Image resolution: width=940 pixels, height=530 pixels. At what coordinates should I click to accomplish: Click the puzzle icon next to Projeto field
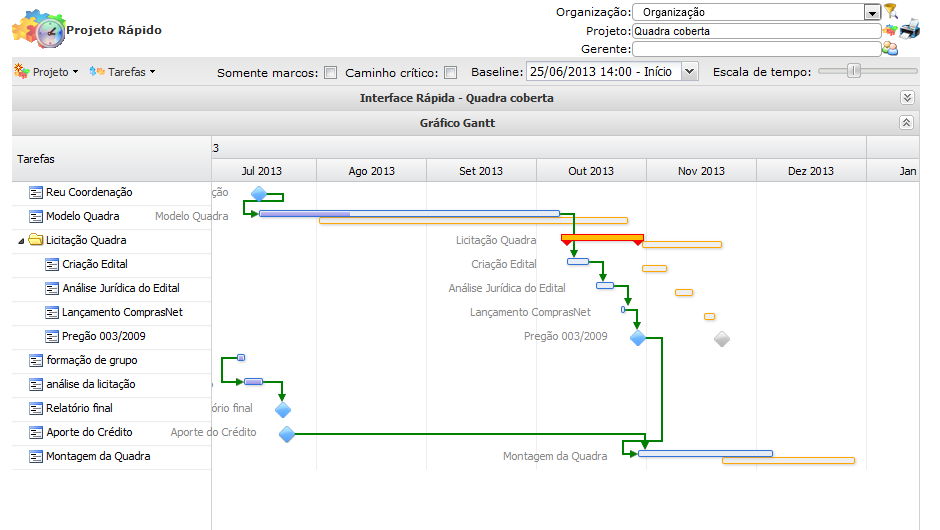coord(889,30)
